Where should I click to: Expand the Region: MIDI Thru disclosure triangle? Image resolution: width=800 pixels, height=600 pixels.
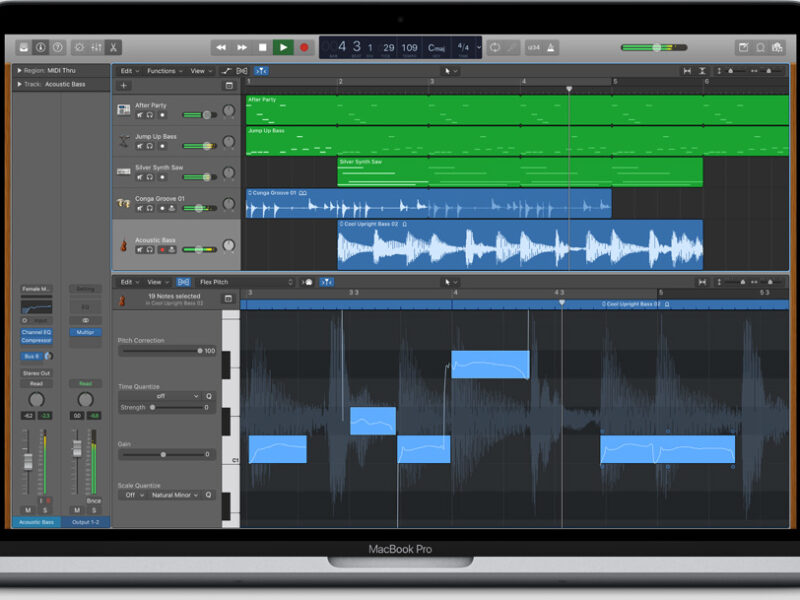(x=19, y=71)
